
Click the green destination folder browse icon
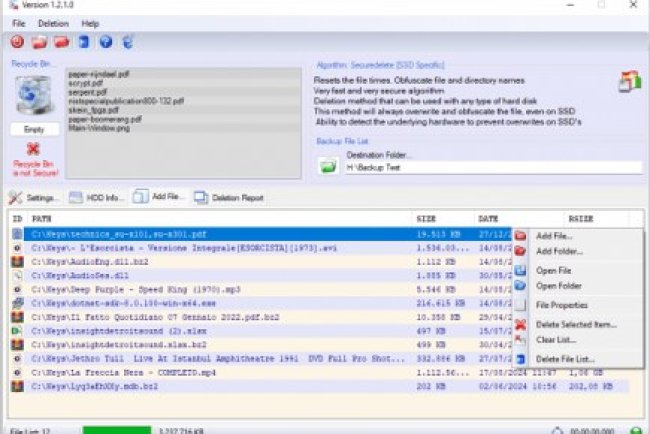[328, 166]
